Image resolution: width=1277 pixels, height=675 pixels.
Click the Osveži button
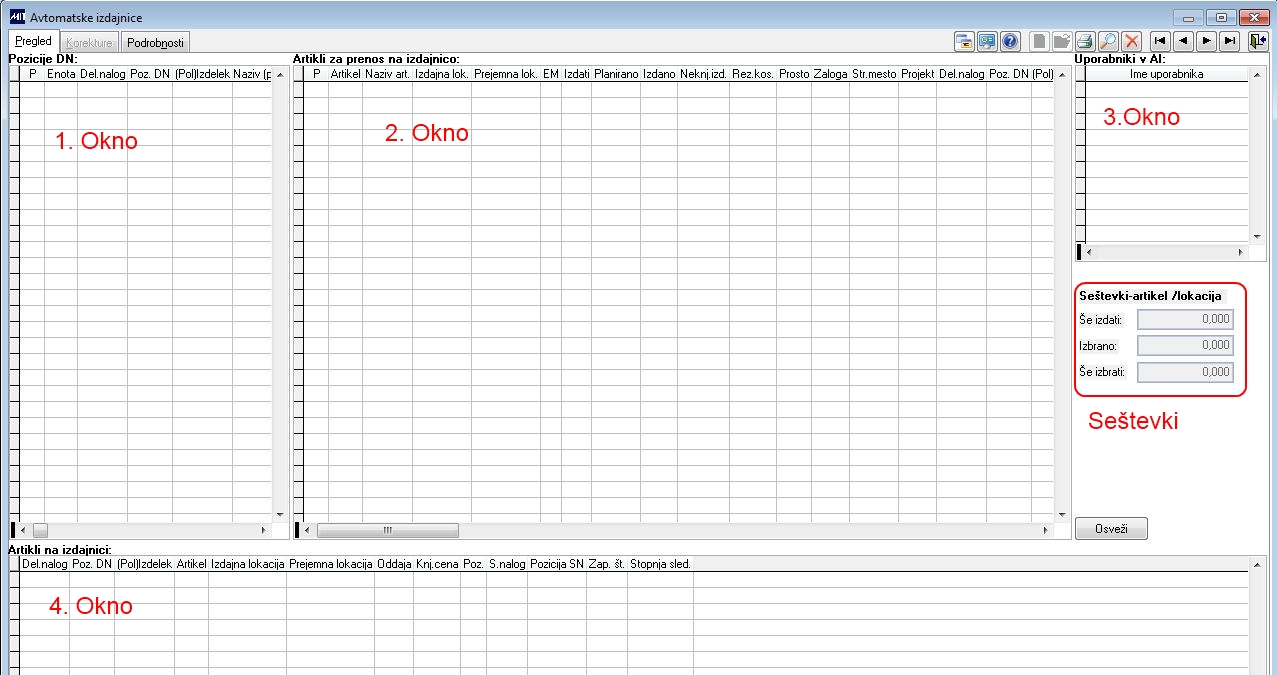(1111, 528)
